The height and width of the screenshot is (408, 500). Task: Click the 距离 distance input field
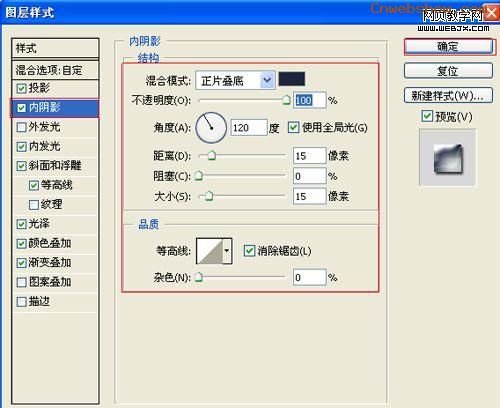point(309,156)
